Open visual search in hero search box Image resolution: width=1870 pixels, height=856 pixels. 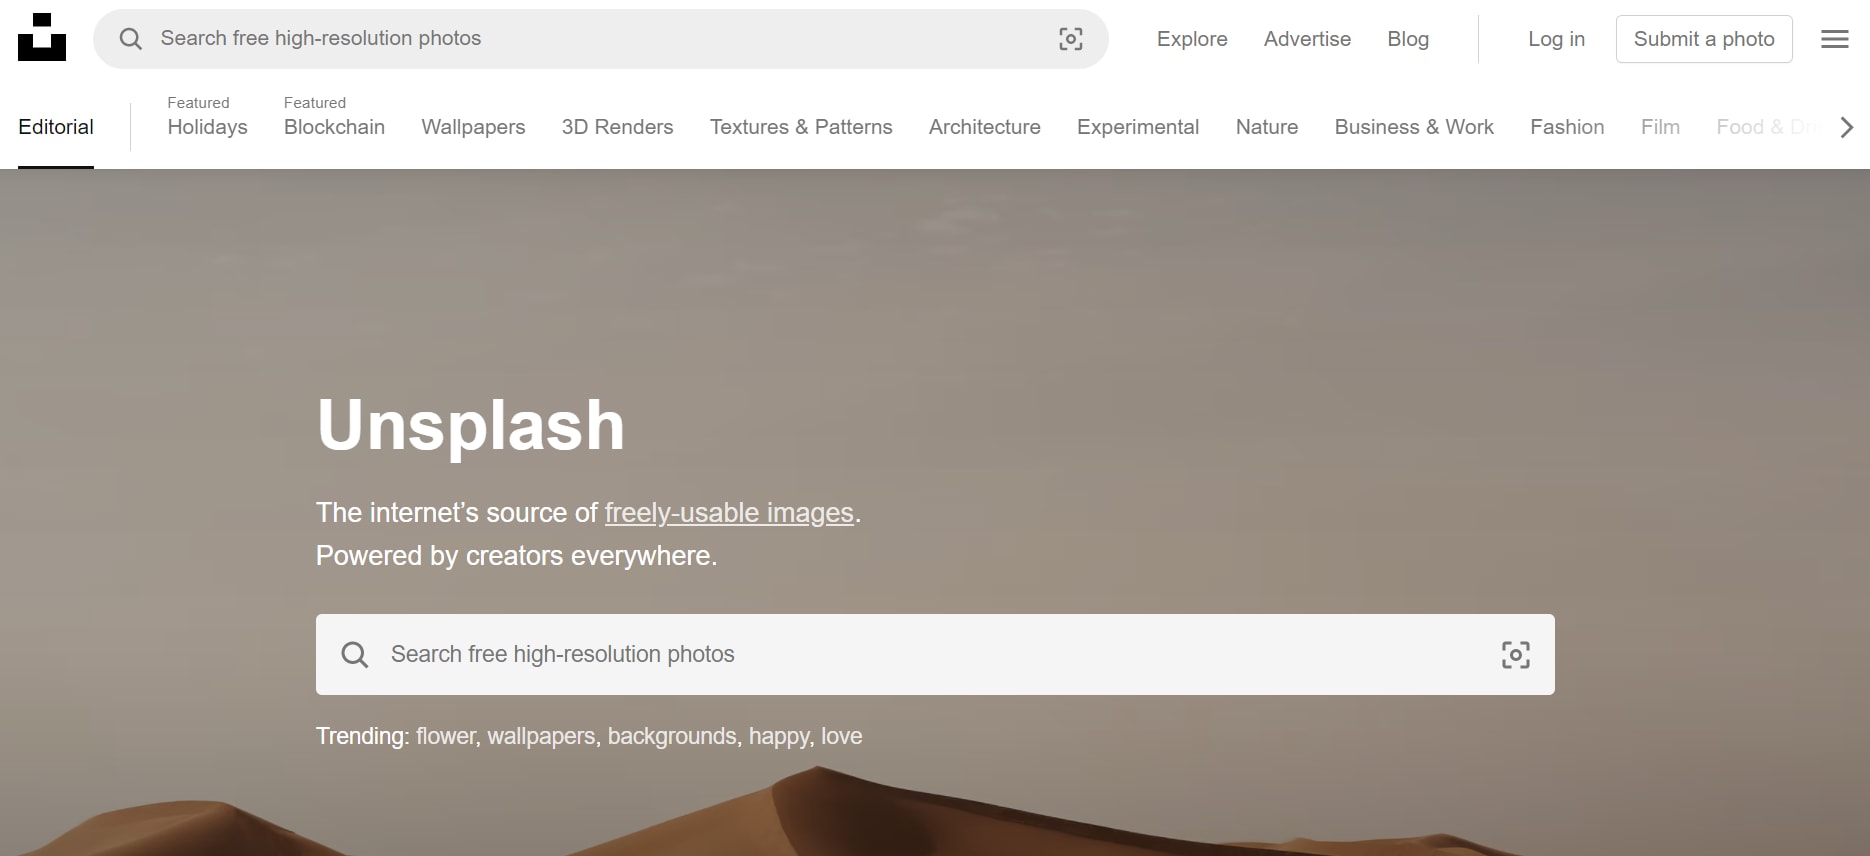pos(1516,655)
